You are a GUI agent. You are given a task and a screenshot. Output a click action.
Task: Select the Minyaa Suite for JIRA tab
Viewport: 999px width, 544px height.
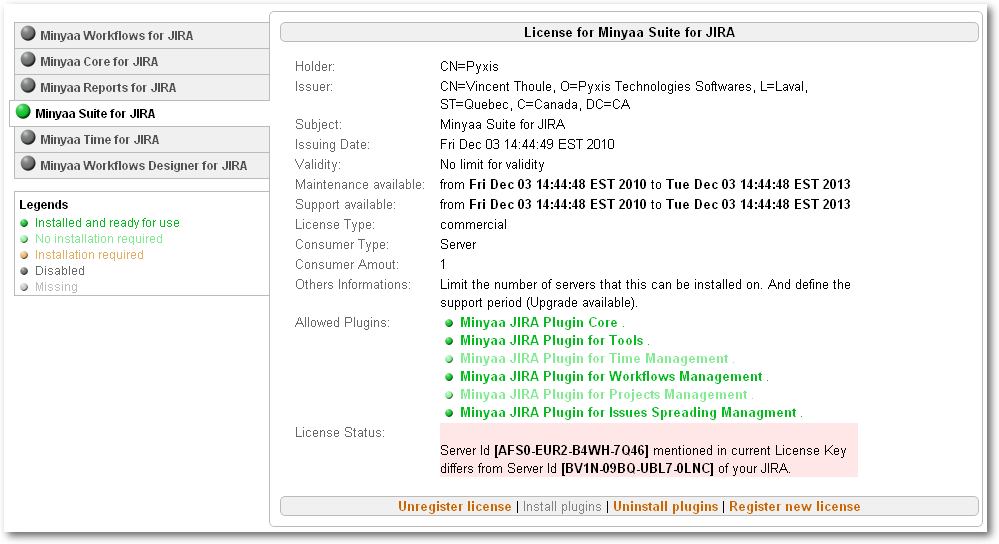coord(140,113)
